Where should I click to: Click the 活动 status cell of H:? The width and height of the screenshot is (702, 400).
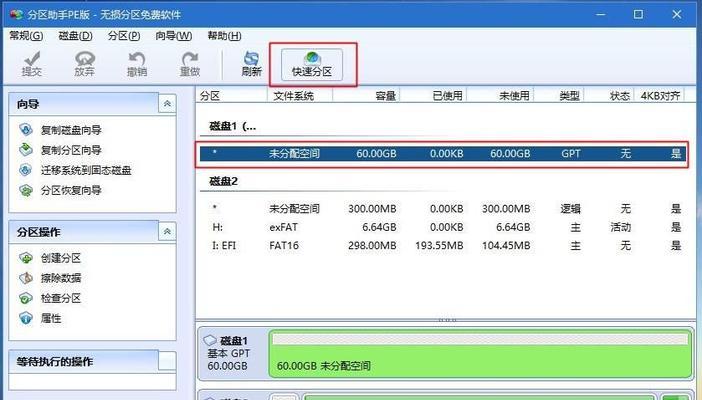(621, 227)
